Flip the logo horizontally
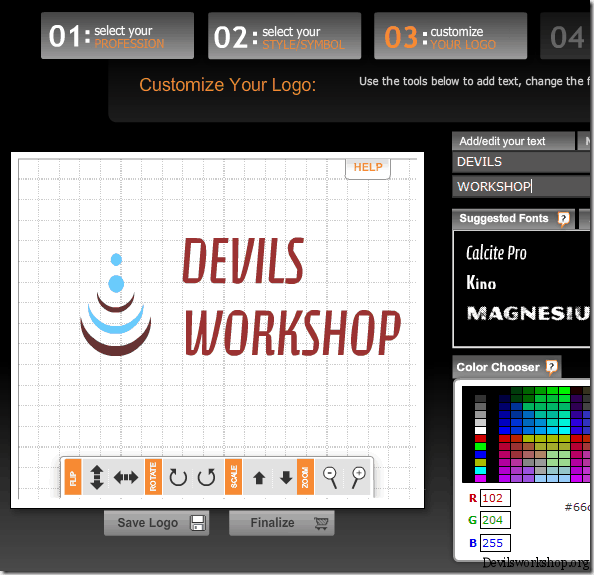The height and width of the screenshot is (575, 594). (126, 477)
